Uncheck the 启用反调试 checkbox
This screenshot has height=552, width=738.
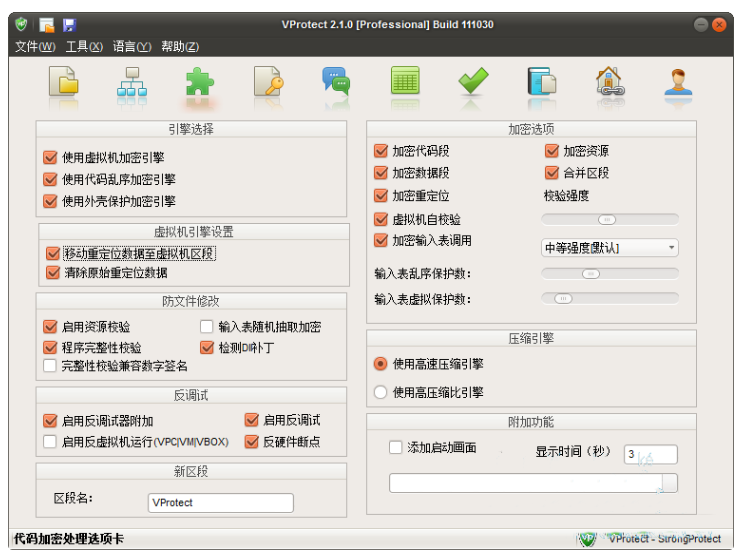point(252,420)
